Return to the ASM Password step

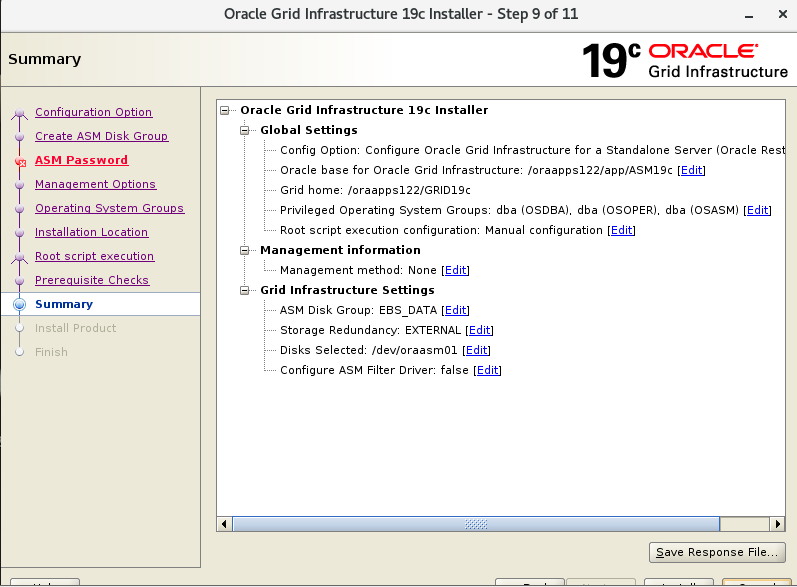coord(81,160)
